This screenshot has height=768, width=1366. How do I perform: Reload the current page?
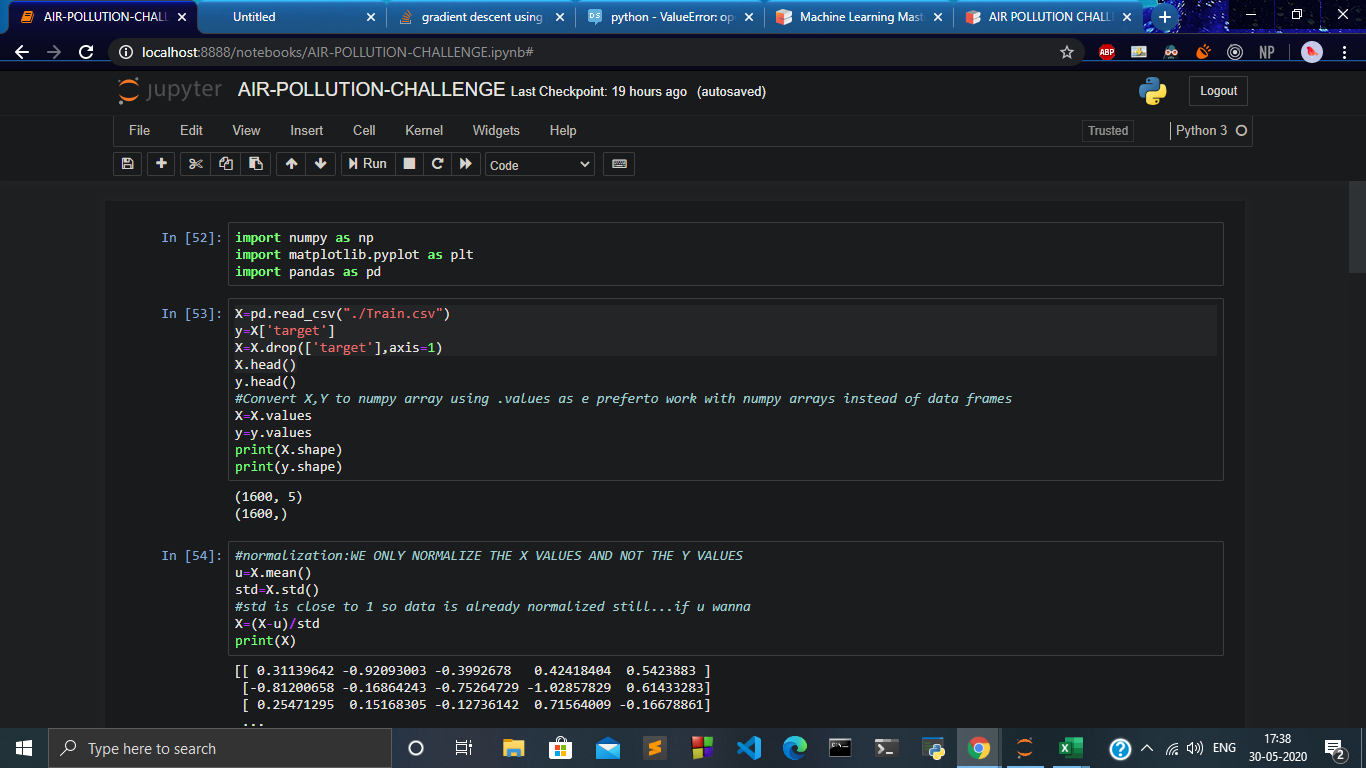pyautogui.click(x=86, y=52)
